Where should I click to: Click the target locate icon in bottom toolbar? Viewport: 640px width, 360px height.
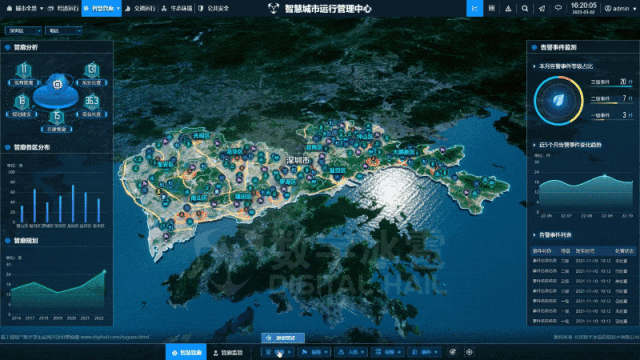[469, 352]
